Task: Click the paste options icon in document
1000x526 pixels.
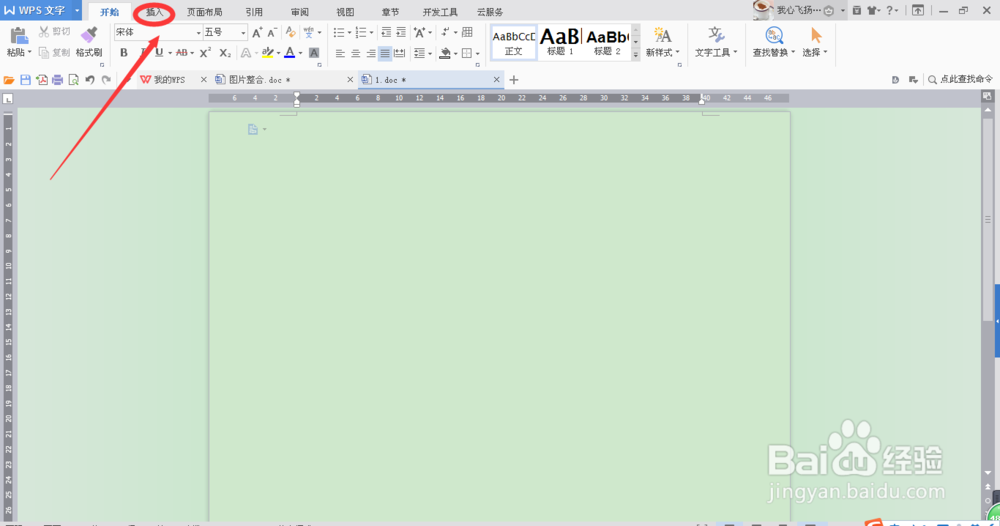Action: [253, 129]
